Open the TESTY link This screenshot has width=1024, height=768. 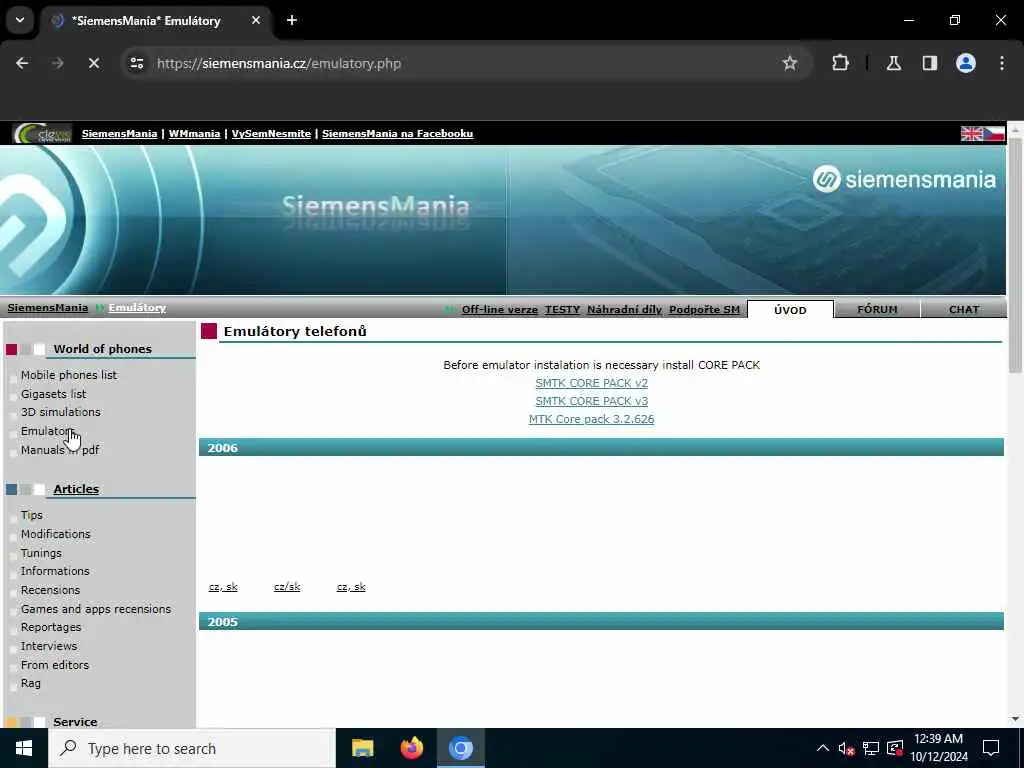coord(562,310)
